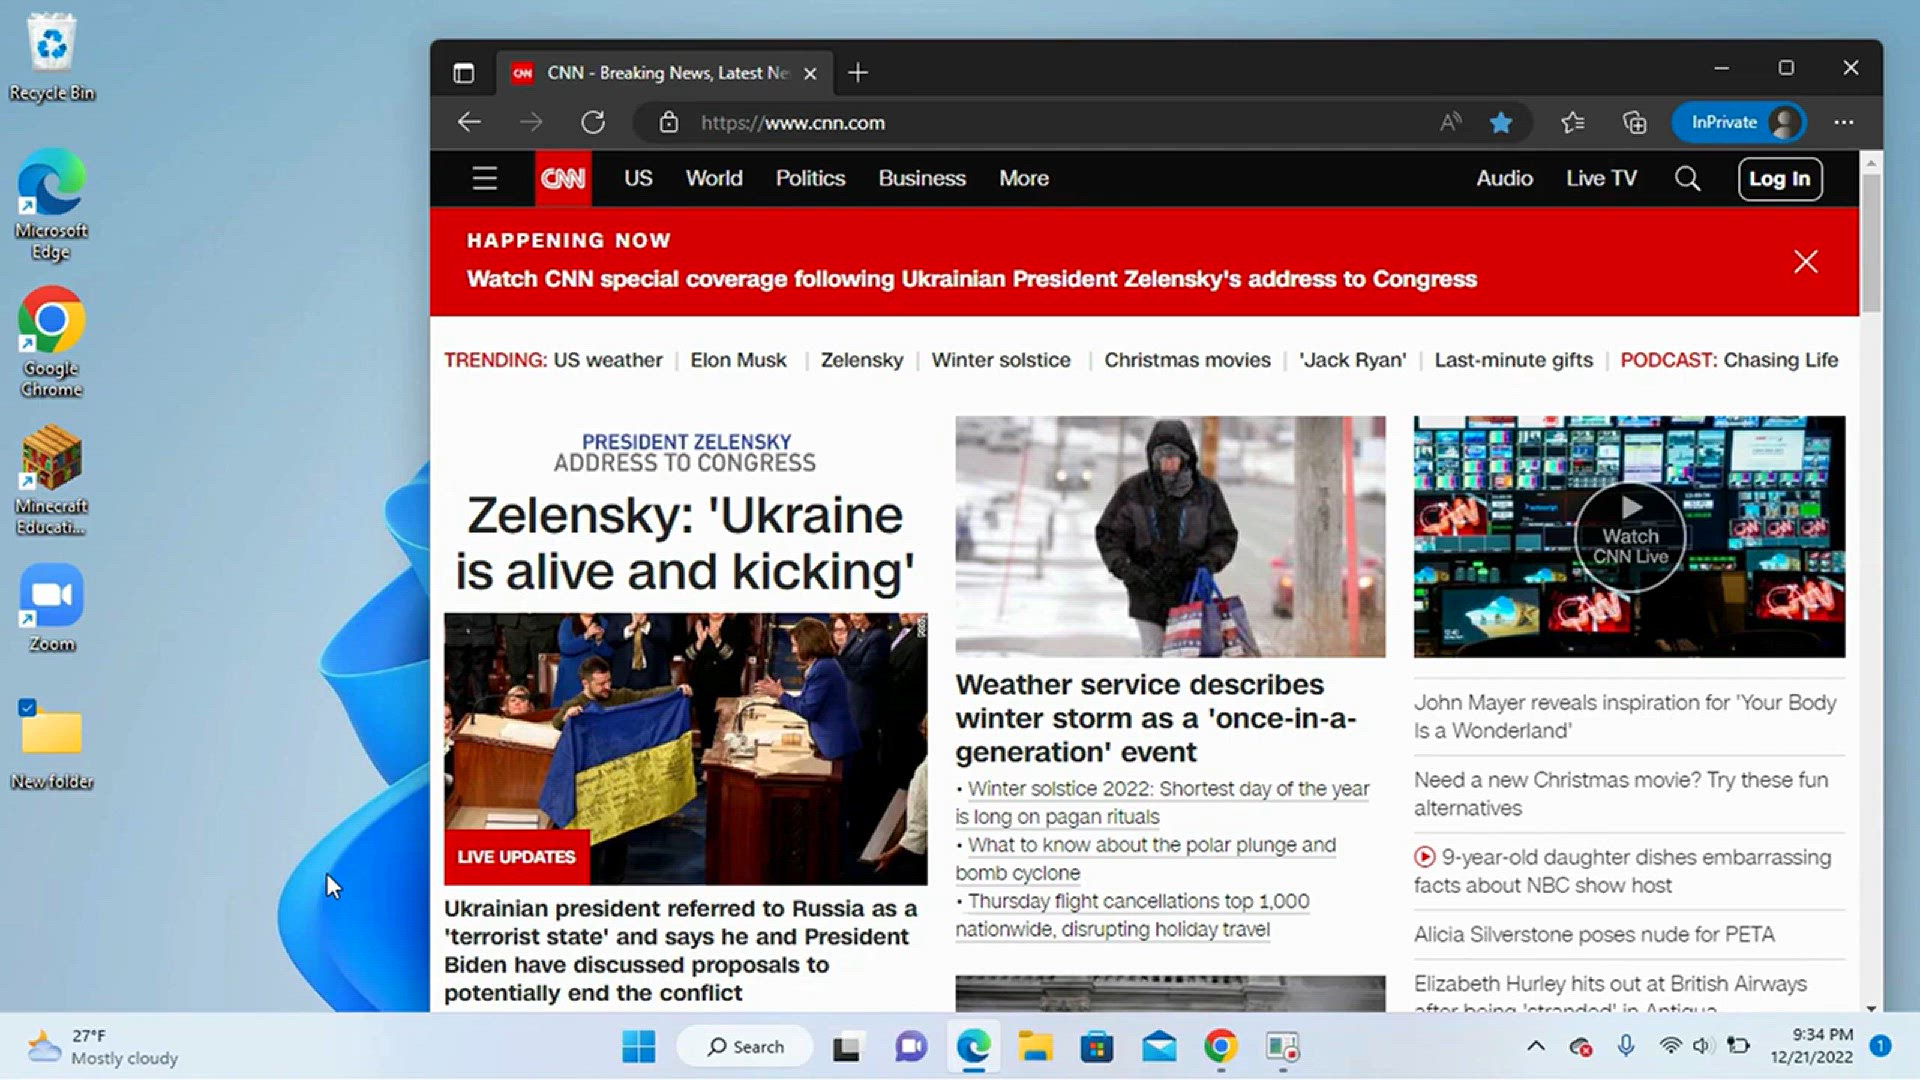
Task: Click the page vertical scrollbar thumb
Action: tap(1871, 242)
